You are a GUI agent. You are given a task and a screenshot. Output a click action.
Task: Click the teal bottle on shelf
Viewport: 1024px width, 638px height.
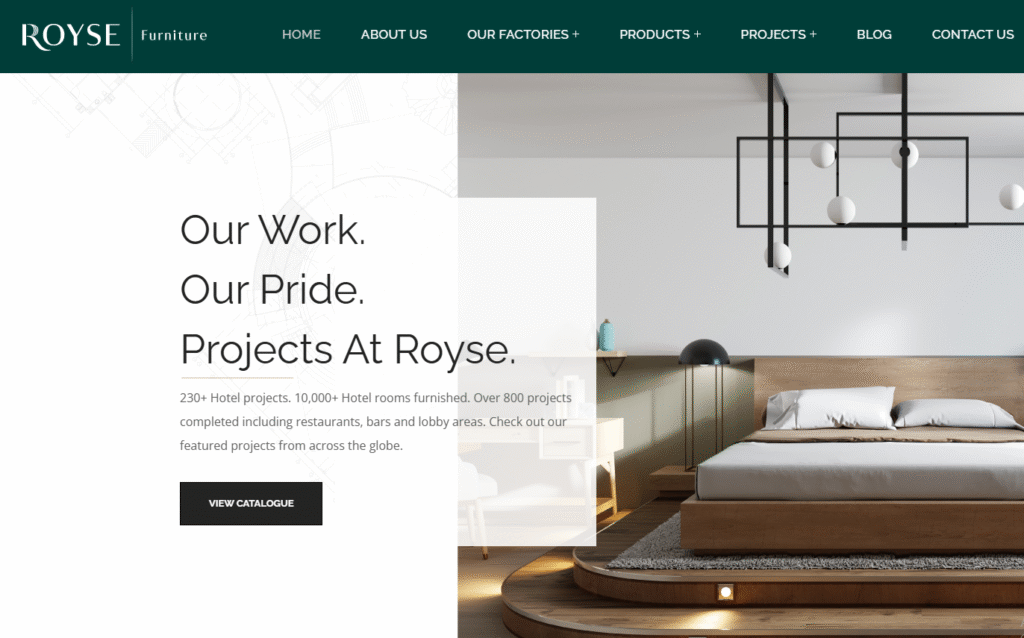click(x=607, y=336)
